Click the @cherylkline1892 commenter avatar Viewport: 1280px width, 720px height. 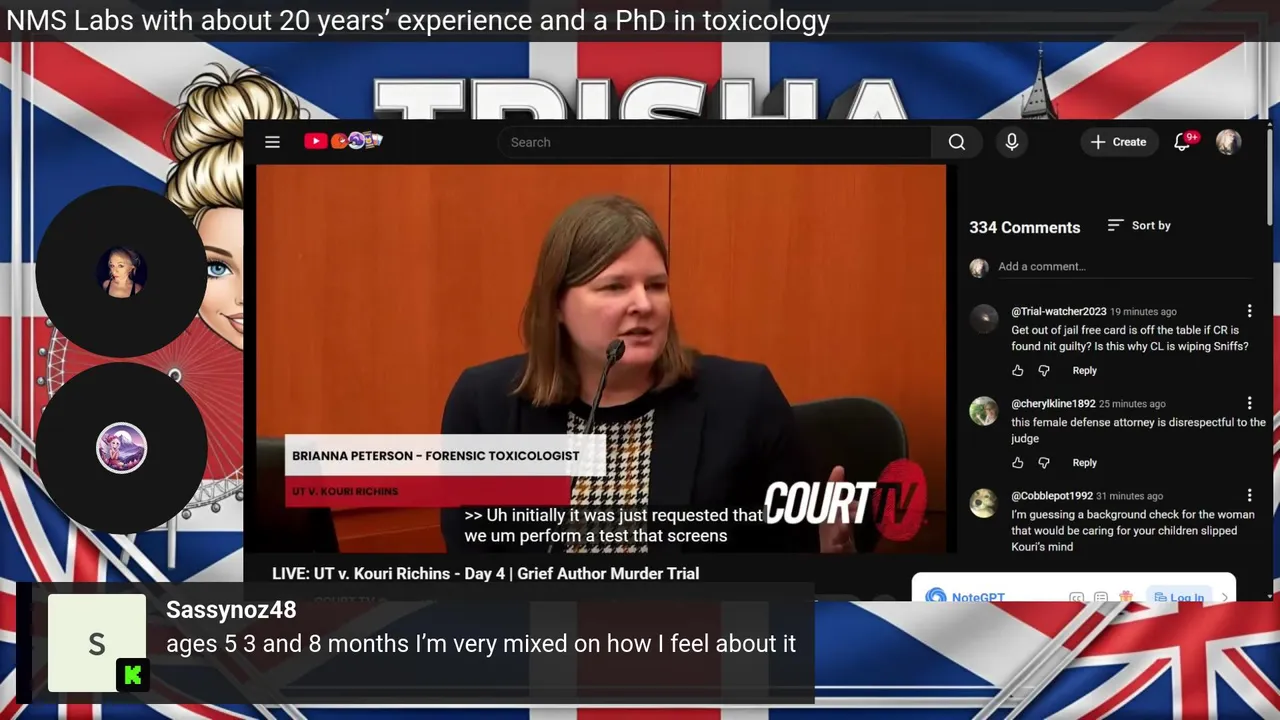[x=984, y=410]
